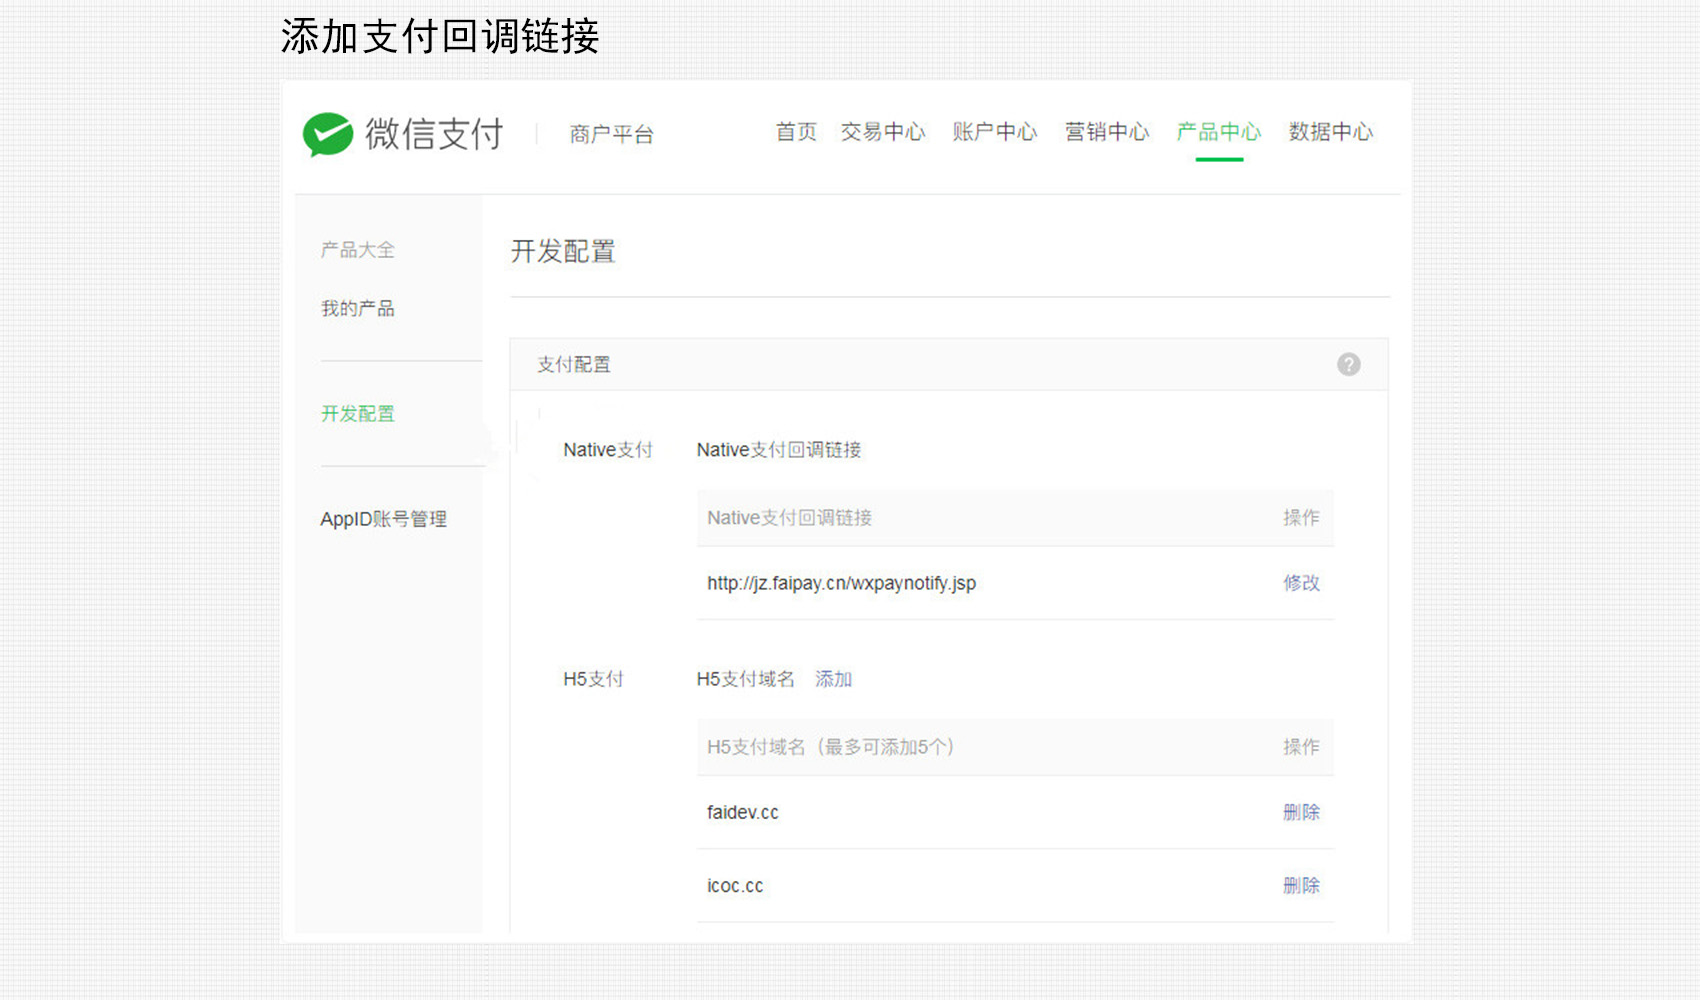The height and width of the screenshot is (1000, 1700).
Task: Click the Native支付 row label
Action: (607, 450)
